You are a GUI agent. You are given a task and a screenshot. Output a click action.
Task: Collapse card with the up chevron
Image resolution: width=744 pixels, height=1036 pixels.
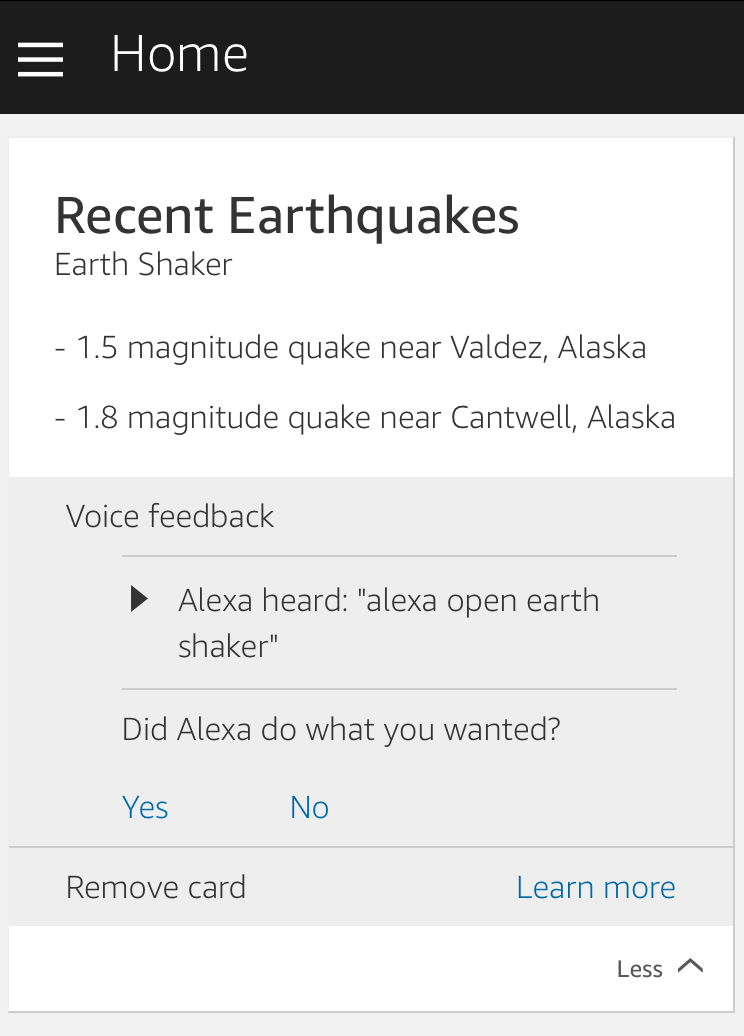(x=691, y=966)
